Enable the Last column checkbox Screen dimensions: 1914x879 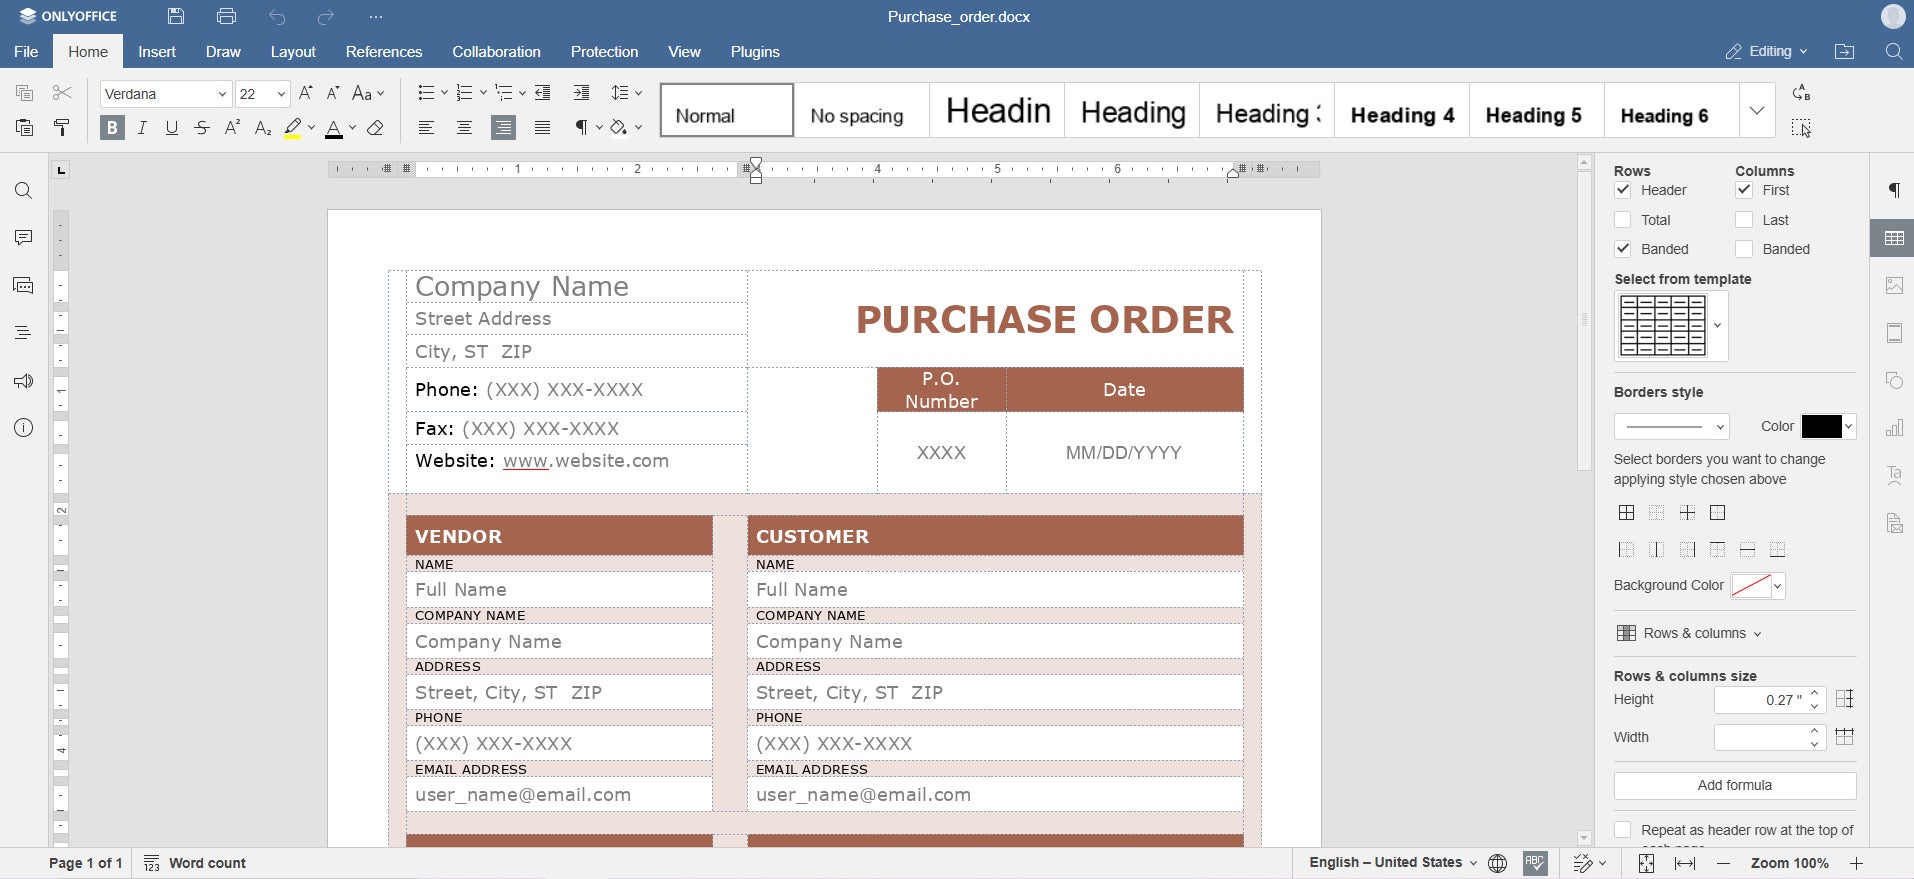[1744, 220]
